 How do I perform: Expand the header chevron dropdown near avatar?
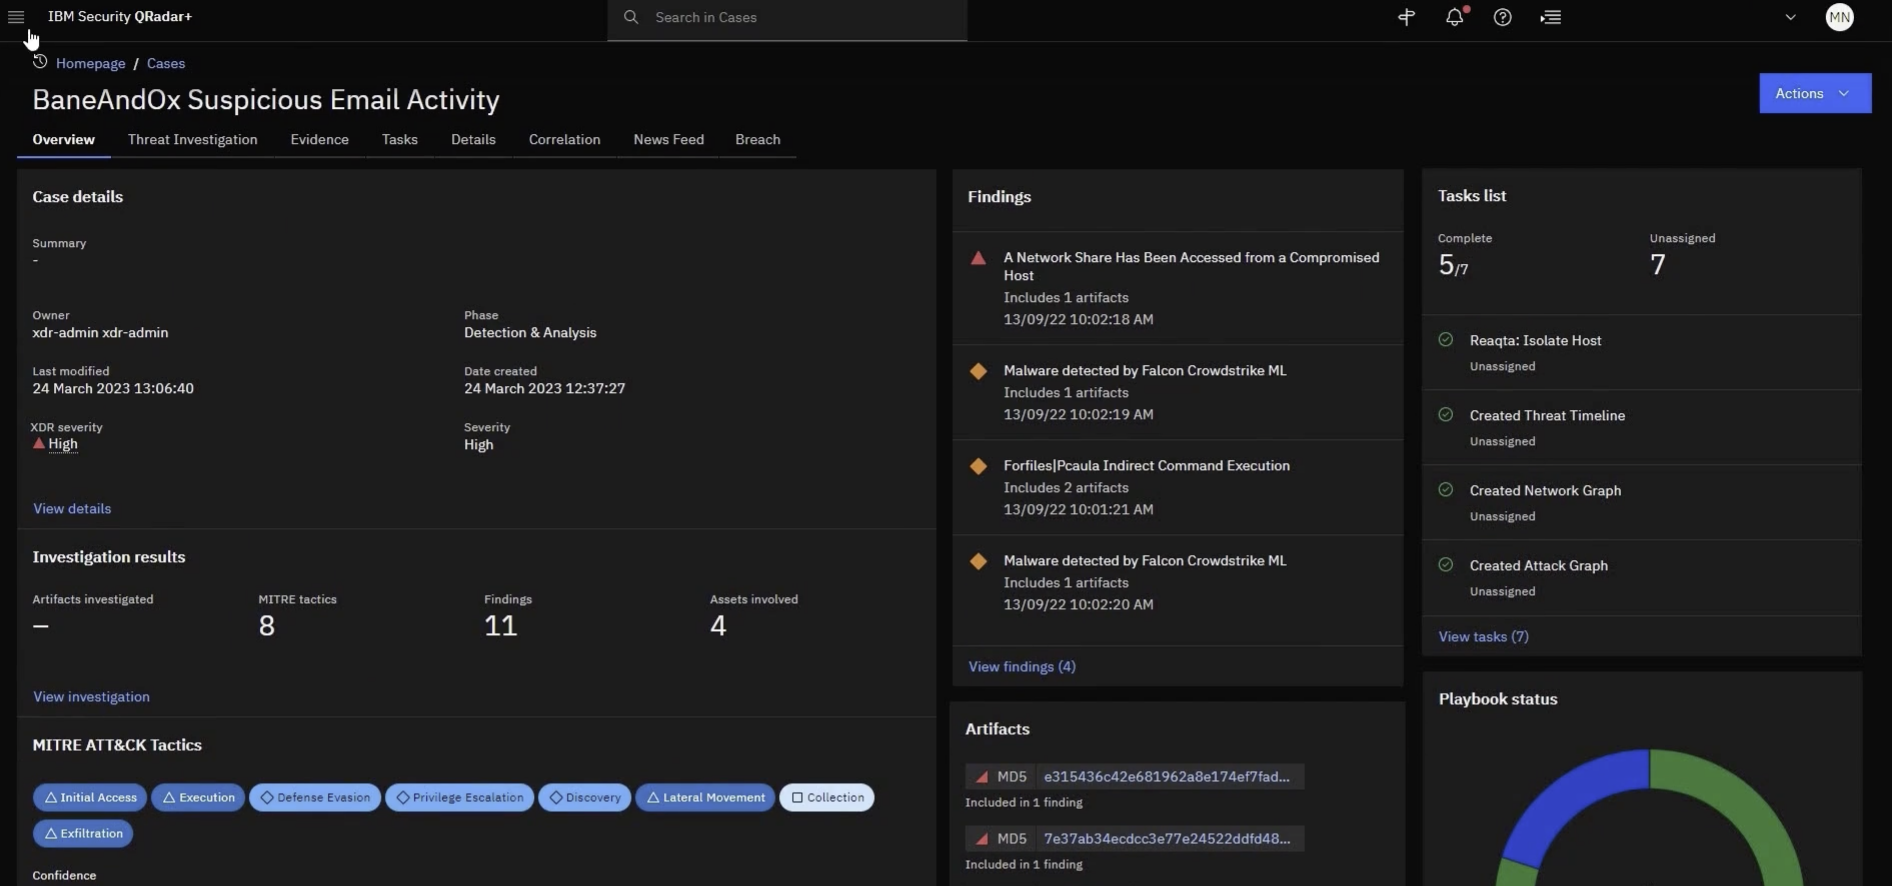1790,17
